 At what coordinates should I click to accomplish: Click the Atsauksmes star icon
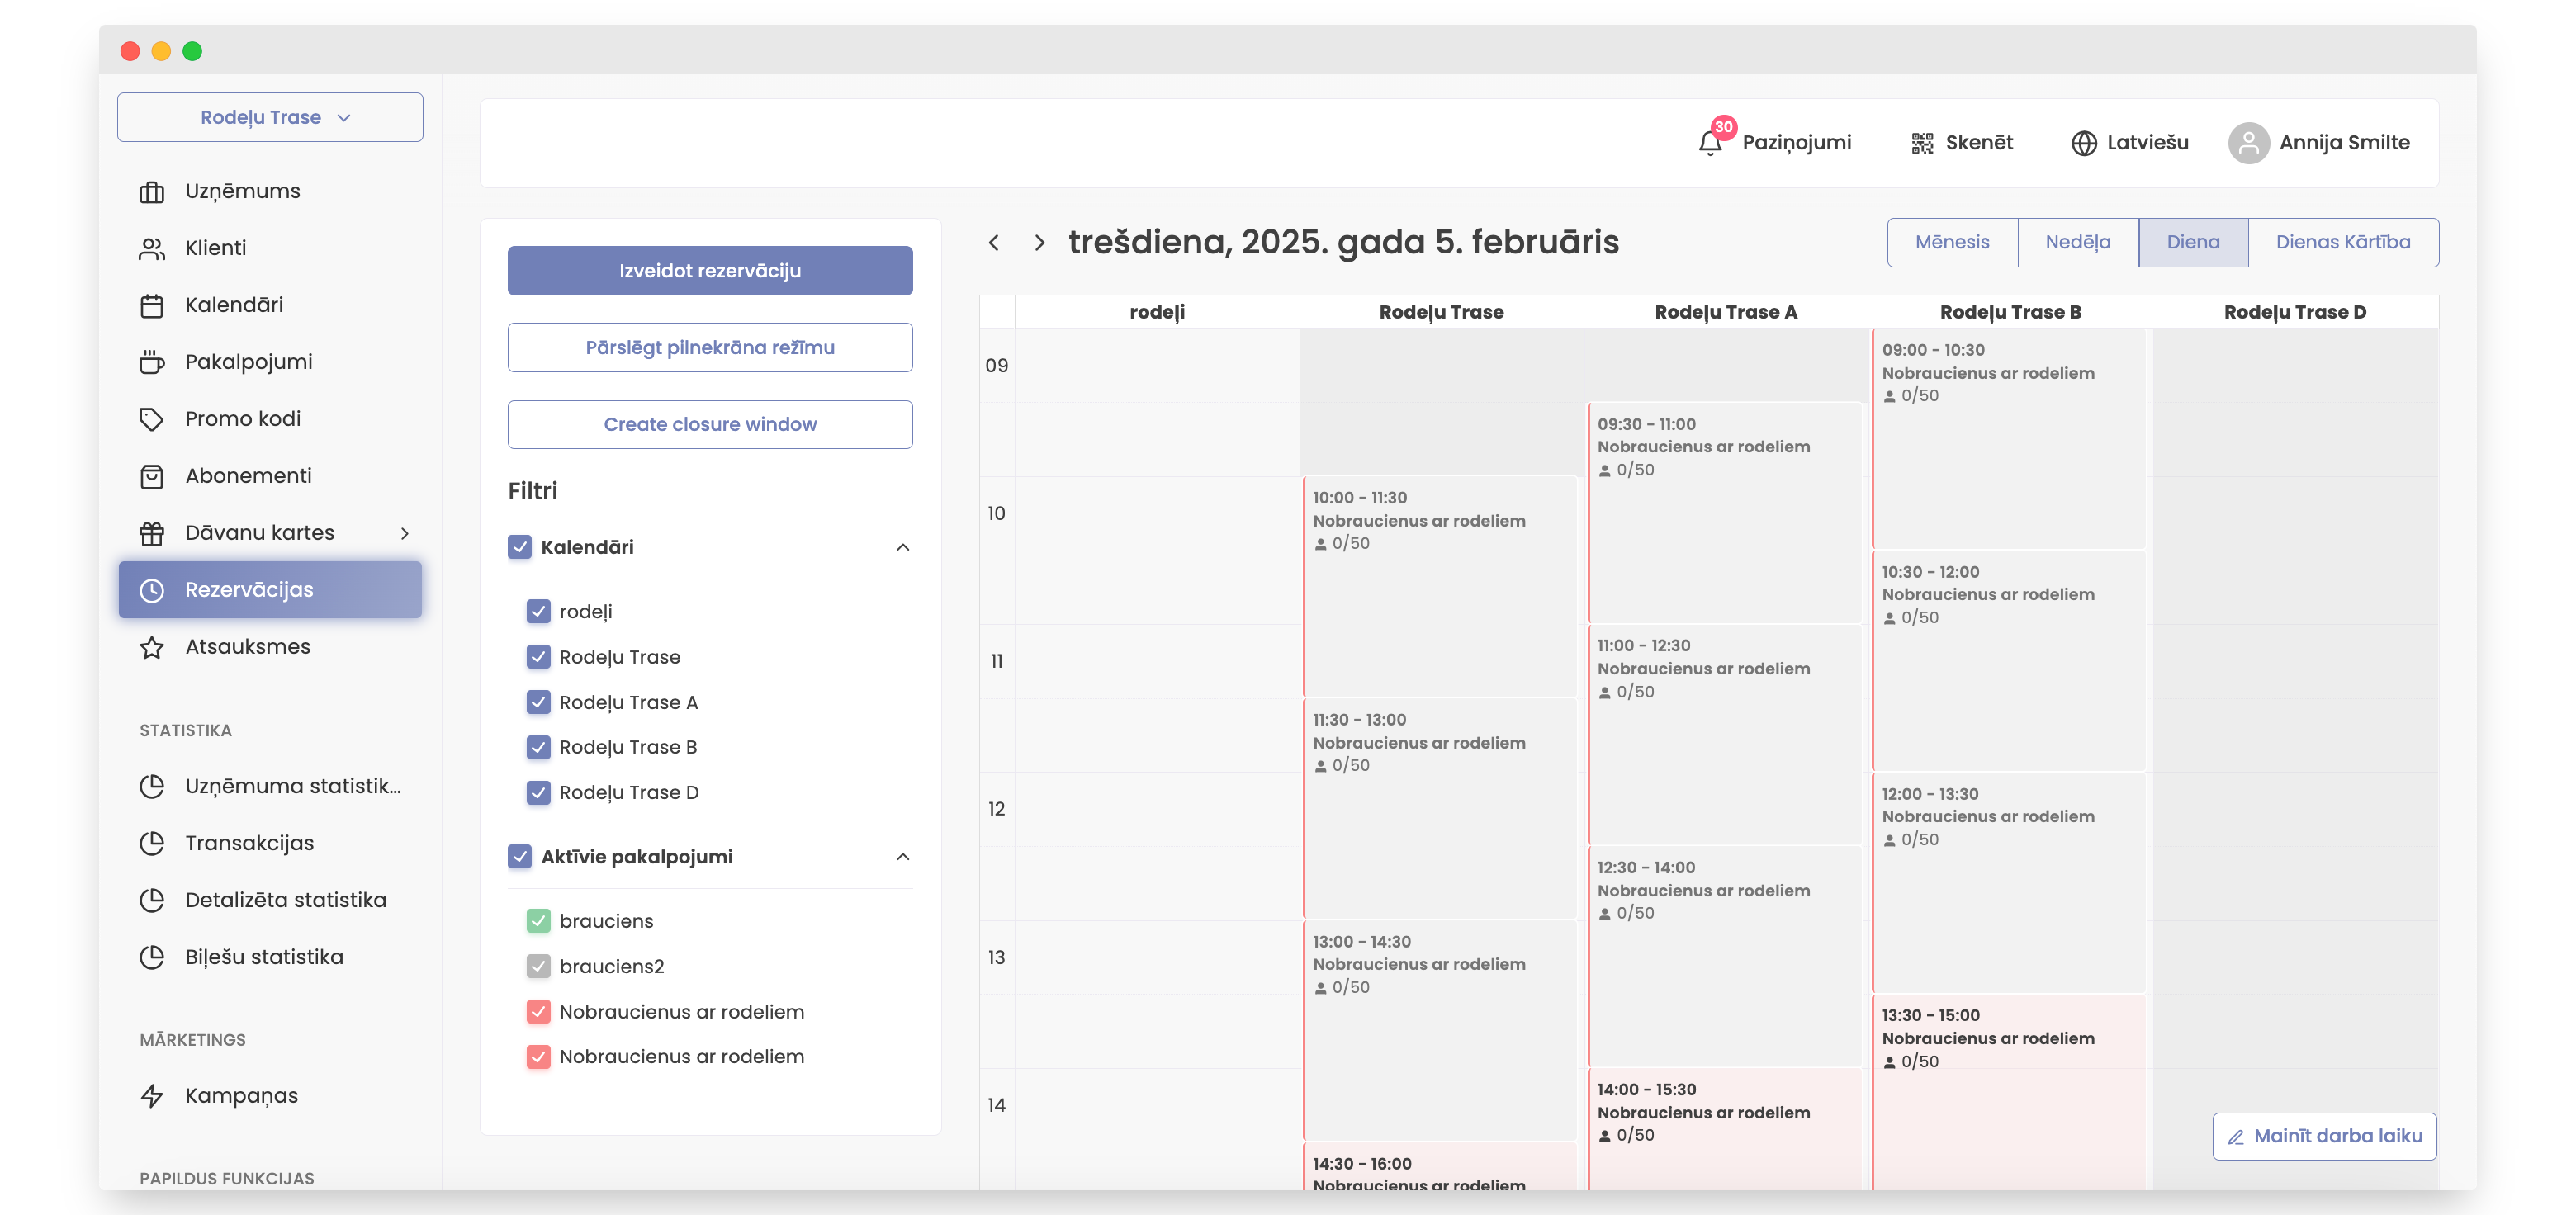pos(152,647)
